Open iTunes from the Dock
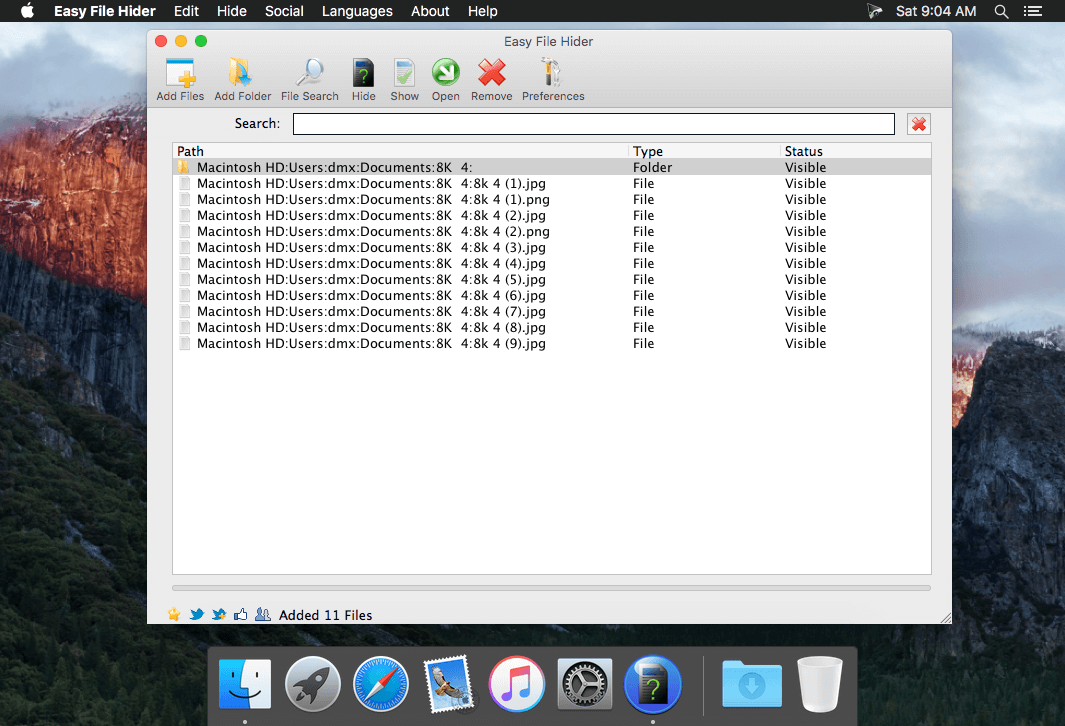 [x=516, y=684]
